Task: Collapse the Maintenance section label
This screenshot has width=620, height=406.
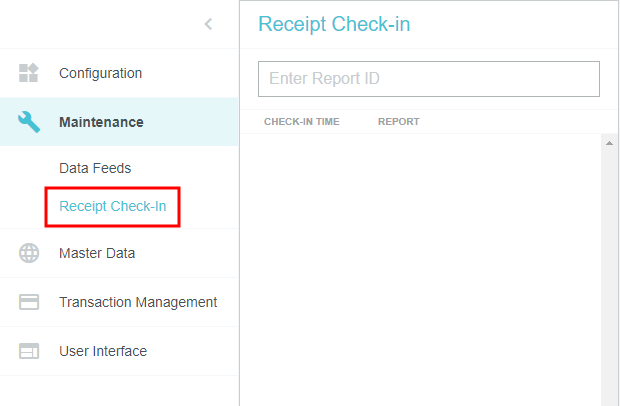Action: 101,122
